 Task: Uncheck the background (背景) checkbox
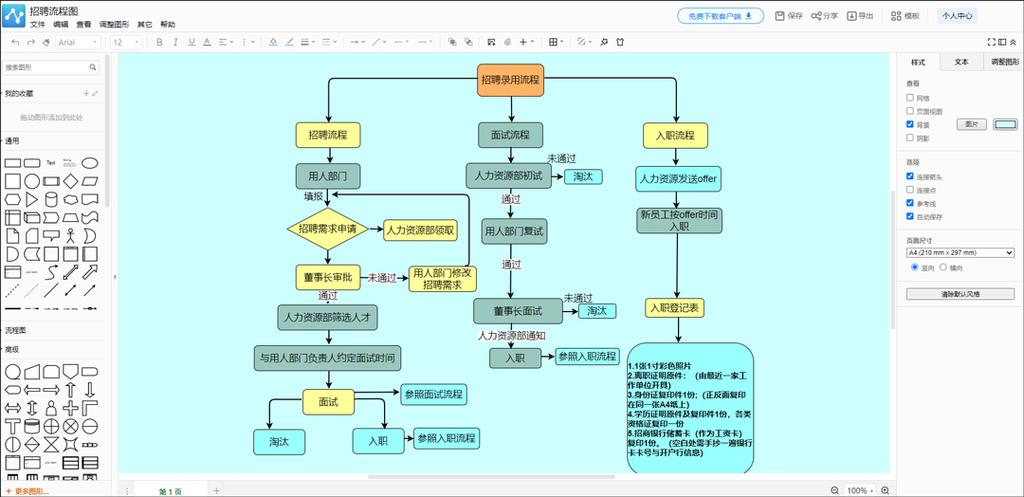point(910,125)
